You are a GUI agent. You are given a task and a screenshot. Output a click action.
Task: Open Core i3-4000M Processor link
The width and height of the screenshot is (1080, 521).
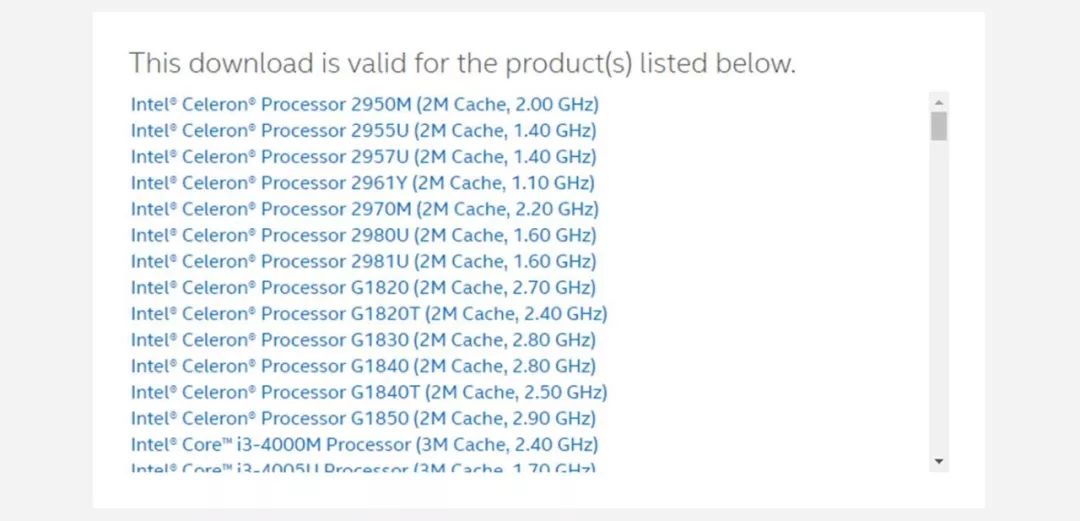365,444
